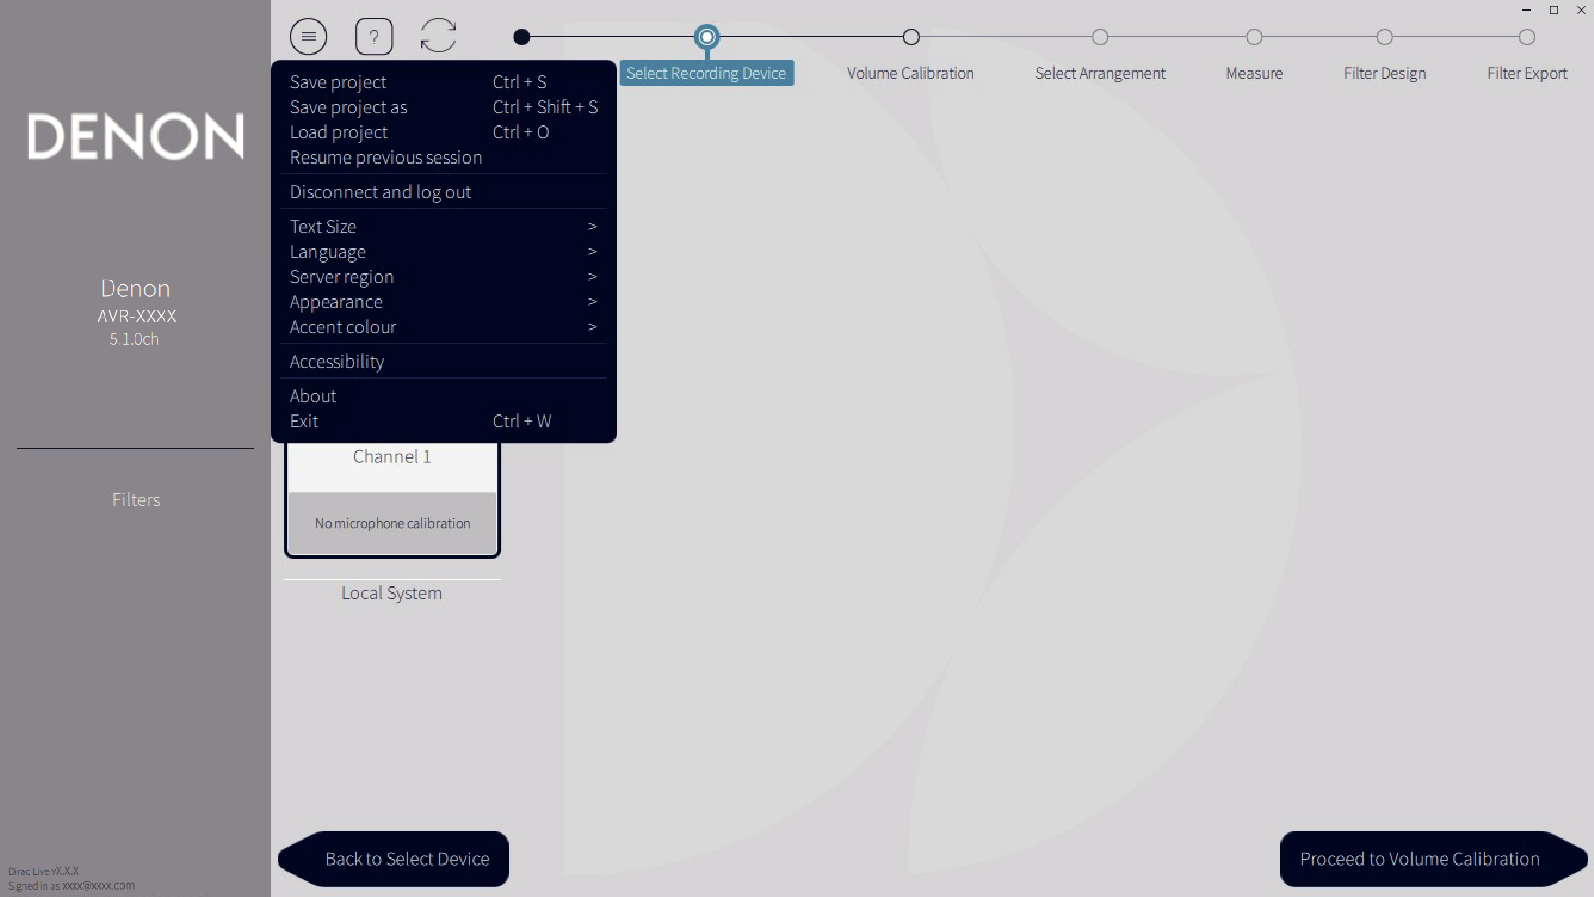Image resolution: width=1594 pixels, height=897 pixels.
Task: Go to the Measure step circle
Action: [1254, 37]
